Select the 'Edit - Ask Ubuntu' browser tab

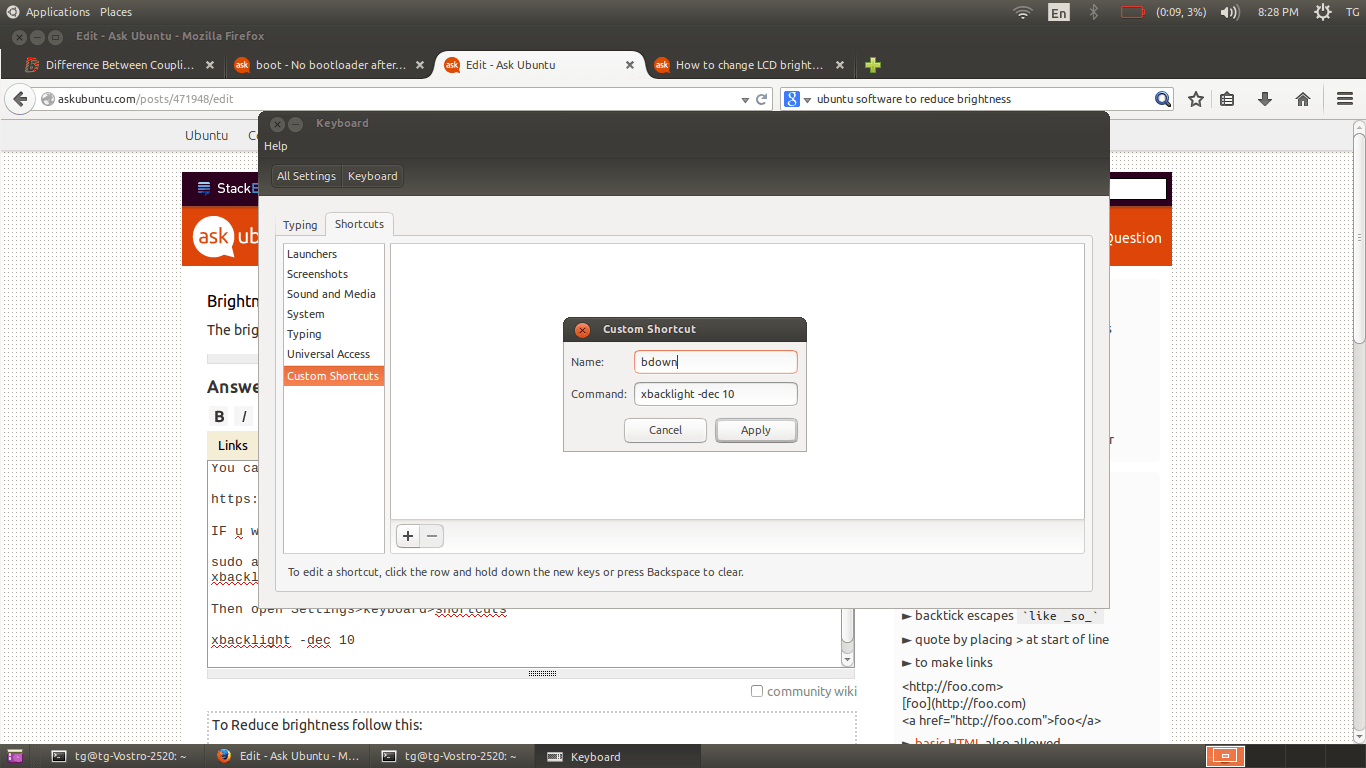point(539,65)
